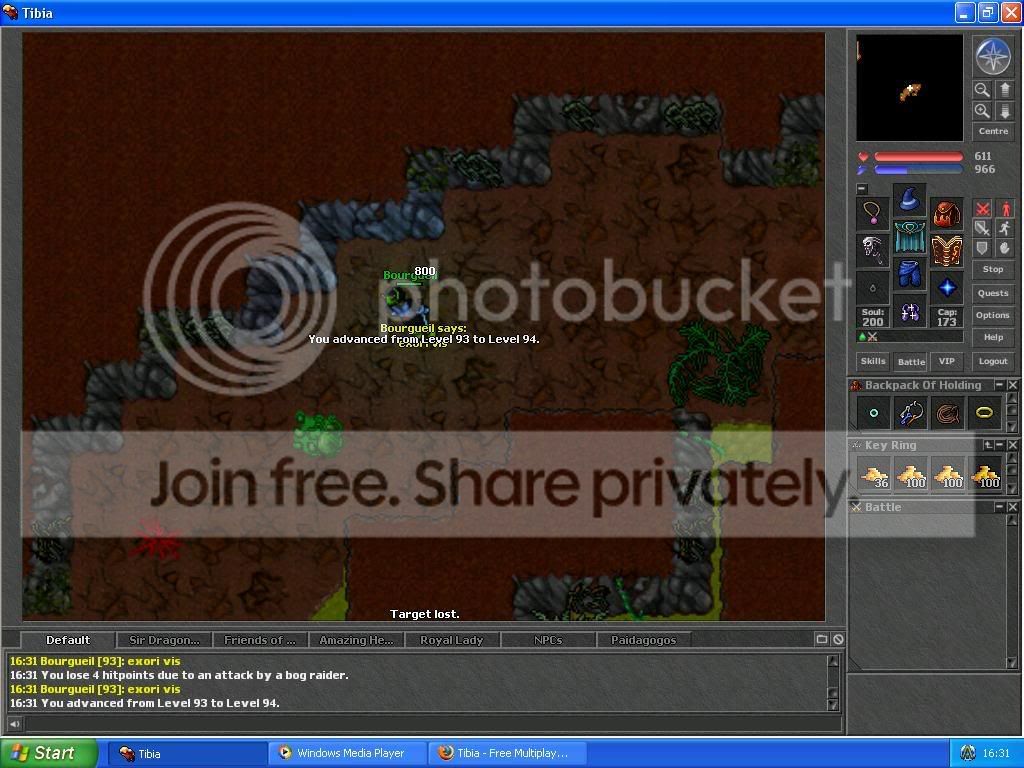1024x768 pixels.
Task: Click the Stop button
Action: click(993, 269)
